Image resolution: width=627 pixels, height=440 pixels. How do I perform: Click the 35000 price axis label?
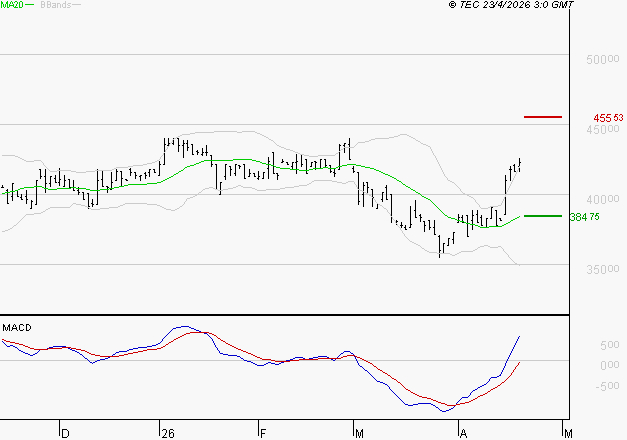click(603, 269)
